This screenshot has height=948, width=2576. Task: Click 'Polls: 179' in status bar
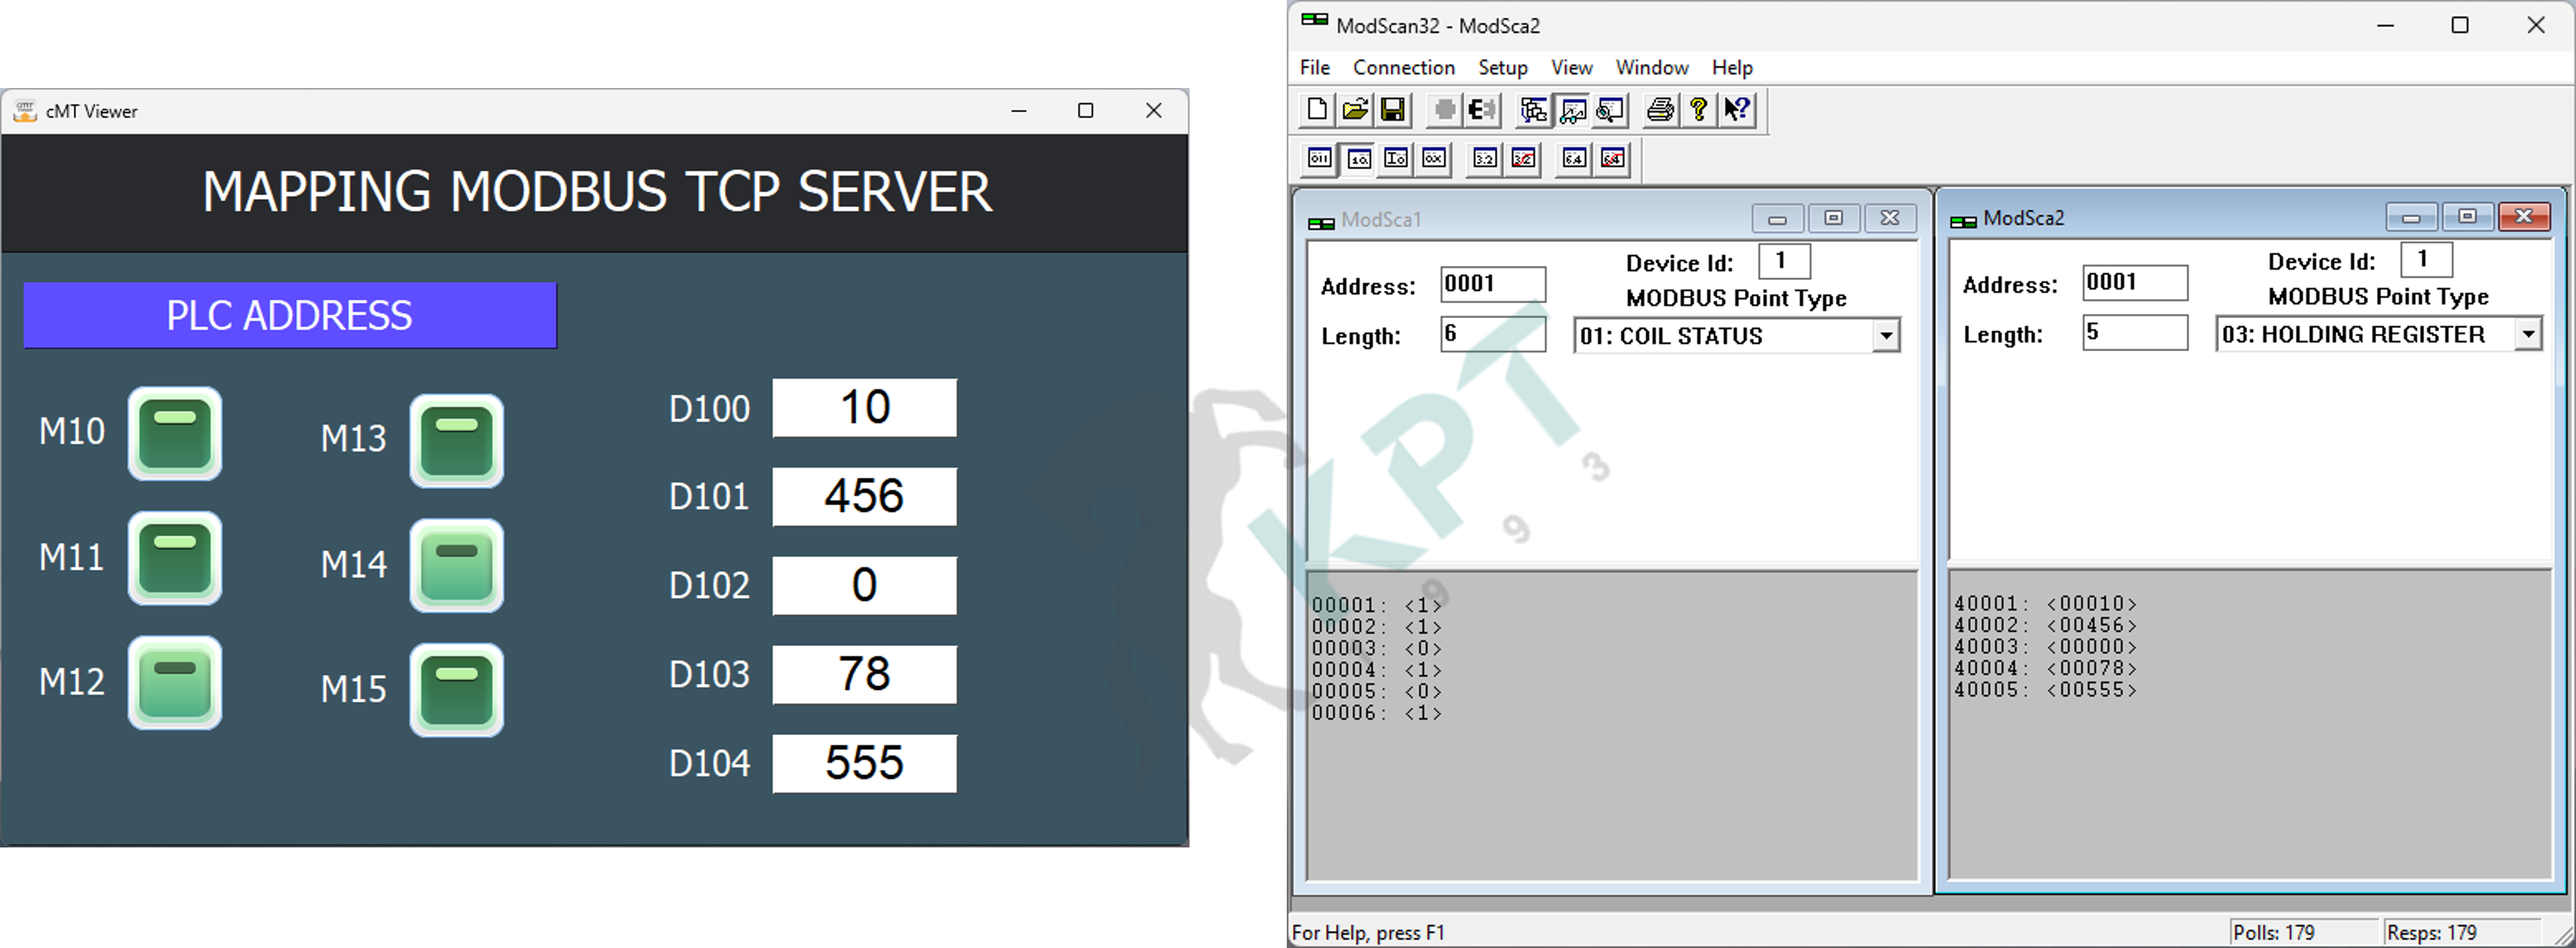pos(2274,932)
